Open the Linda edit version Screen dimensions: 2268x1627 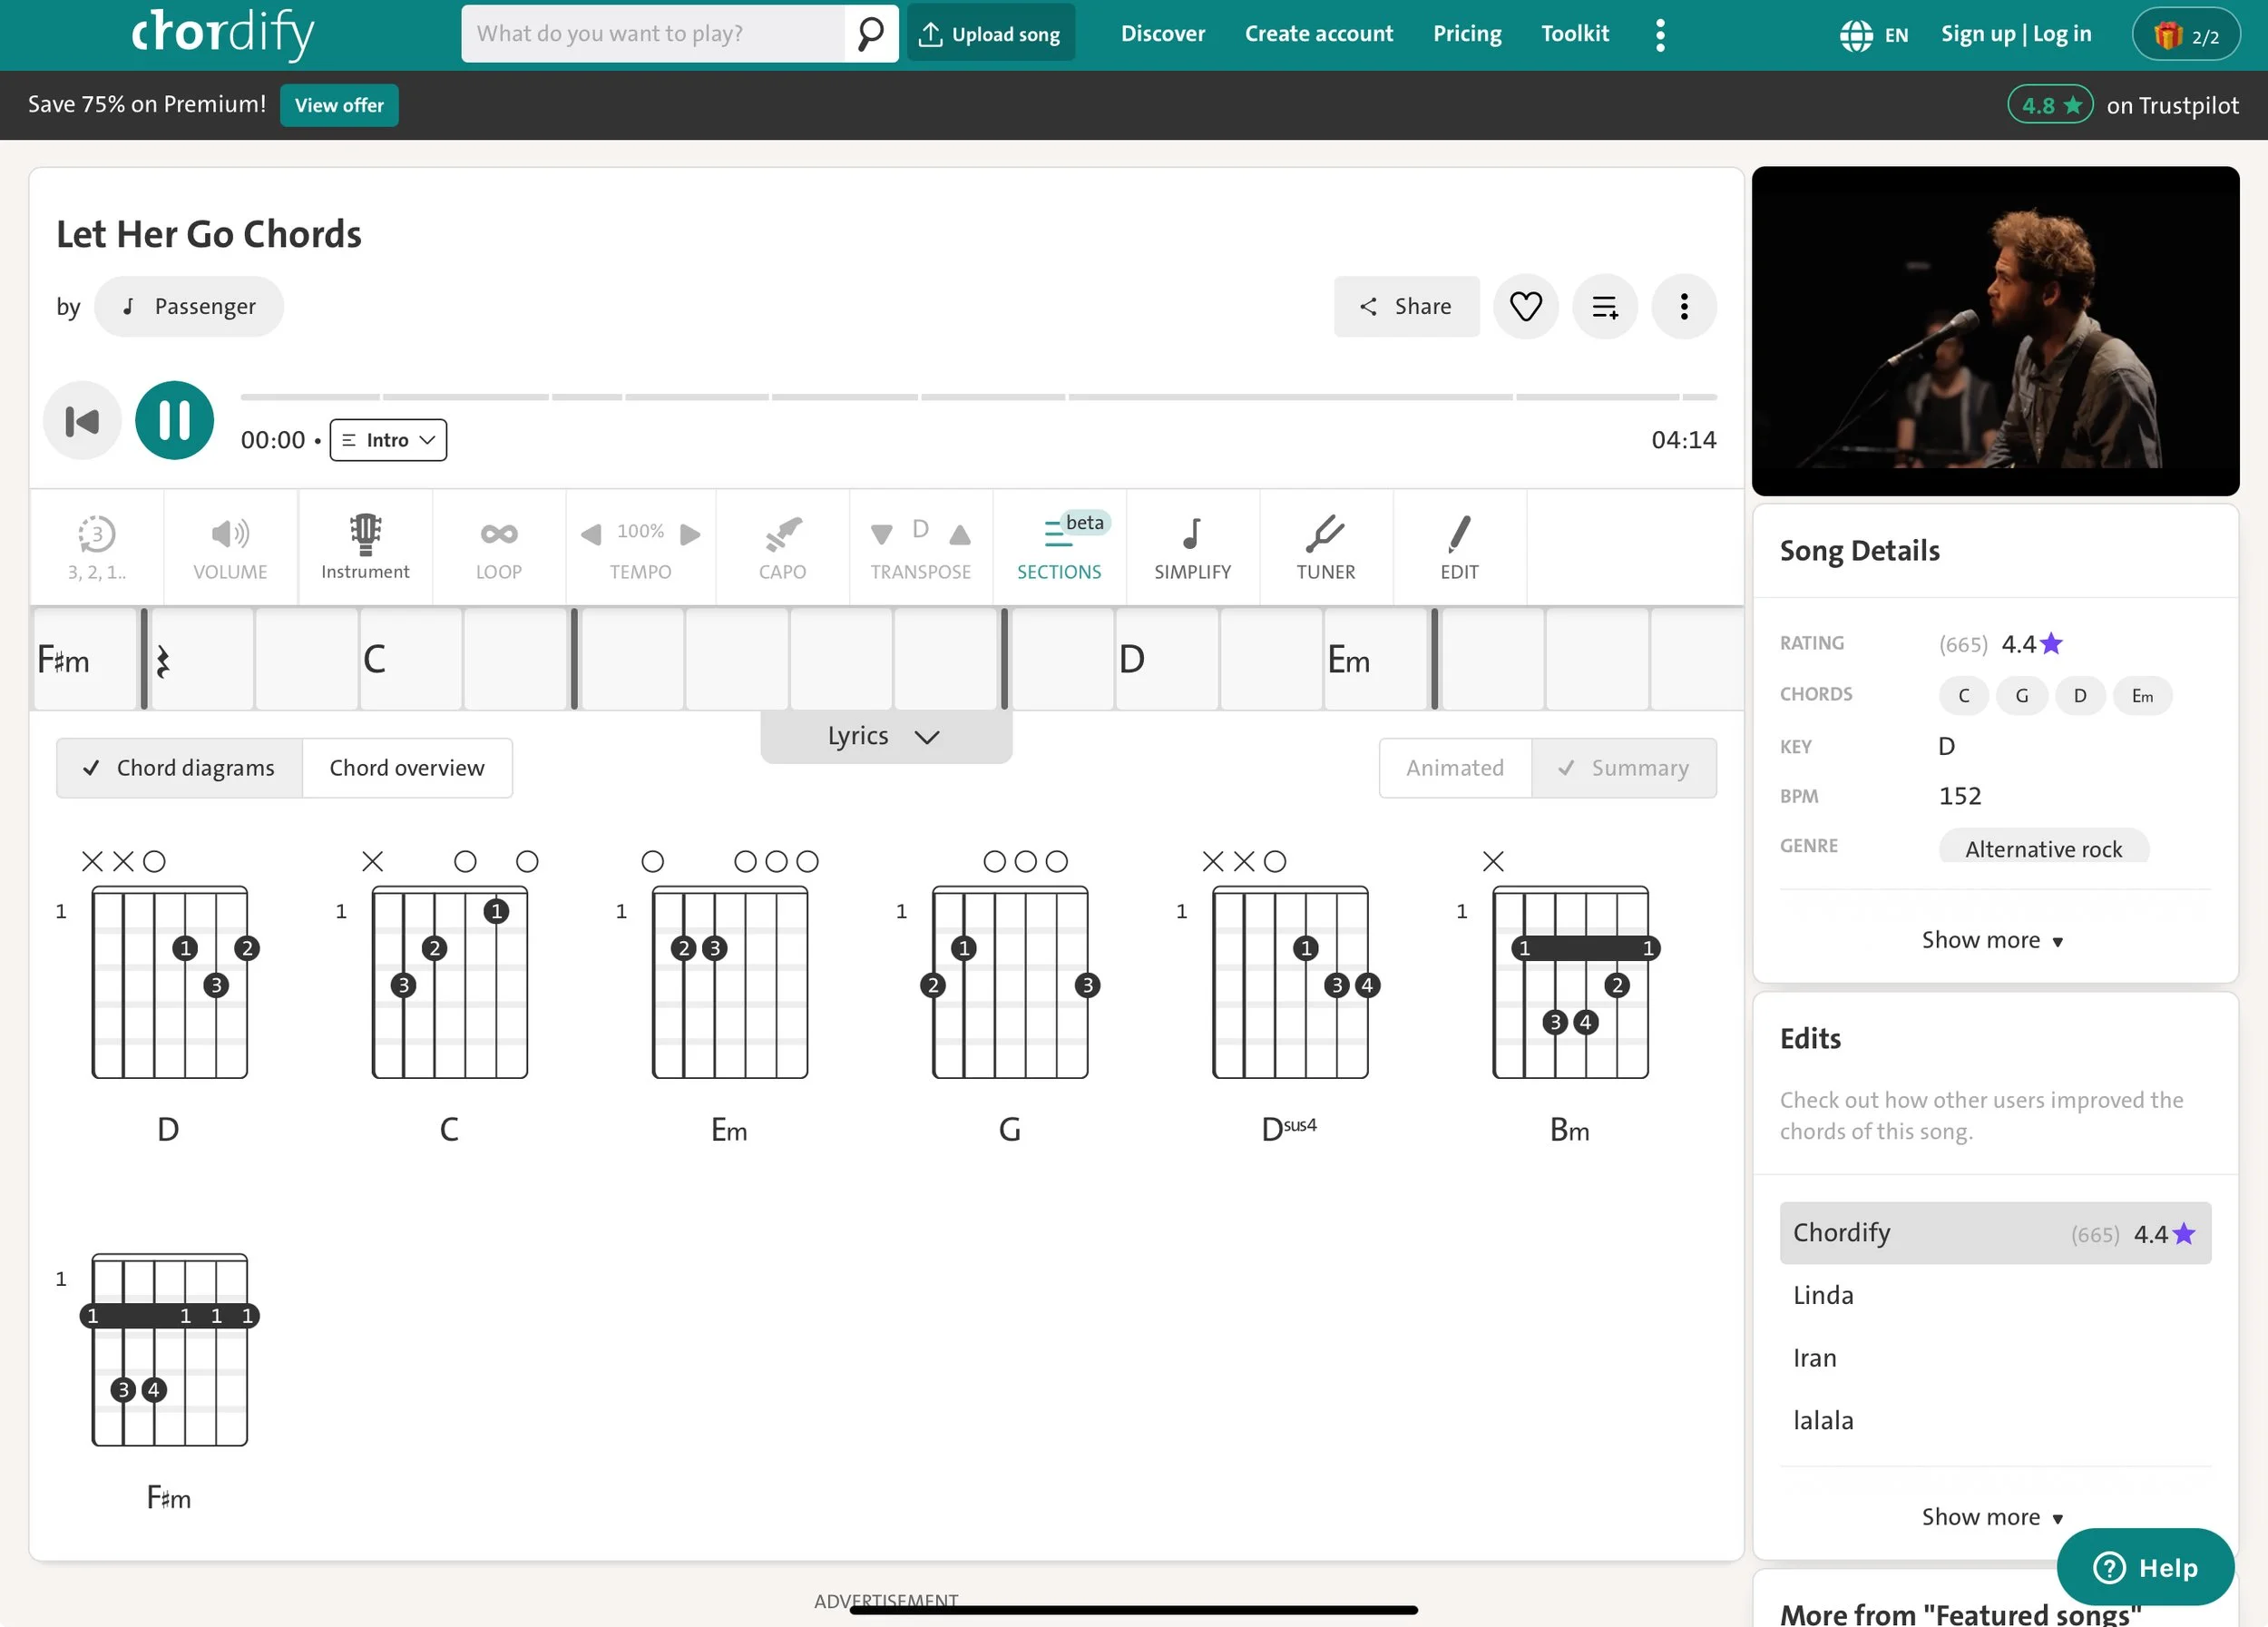pyautogui.click(x=1823, y=1295)
